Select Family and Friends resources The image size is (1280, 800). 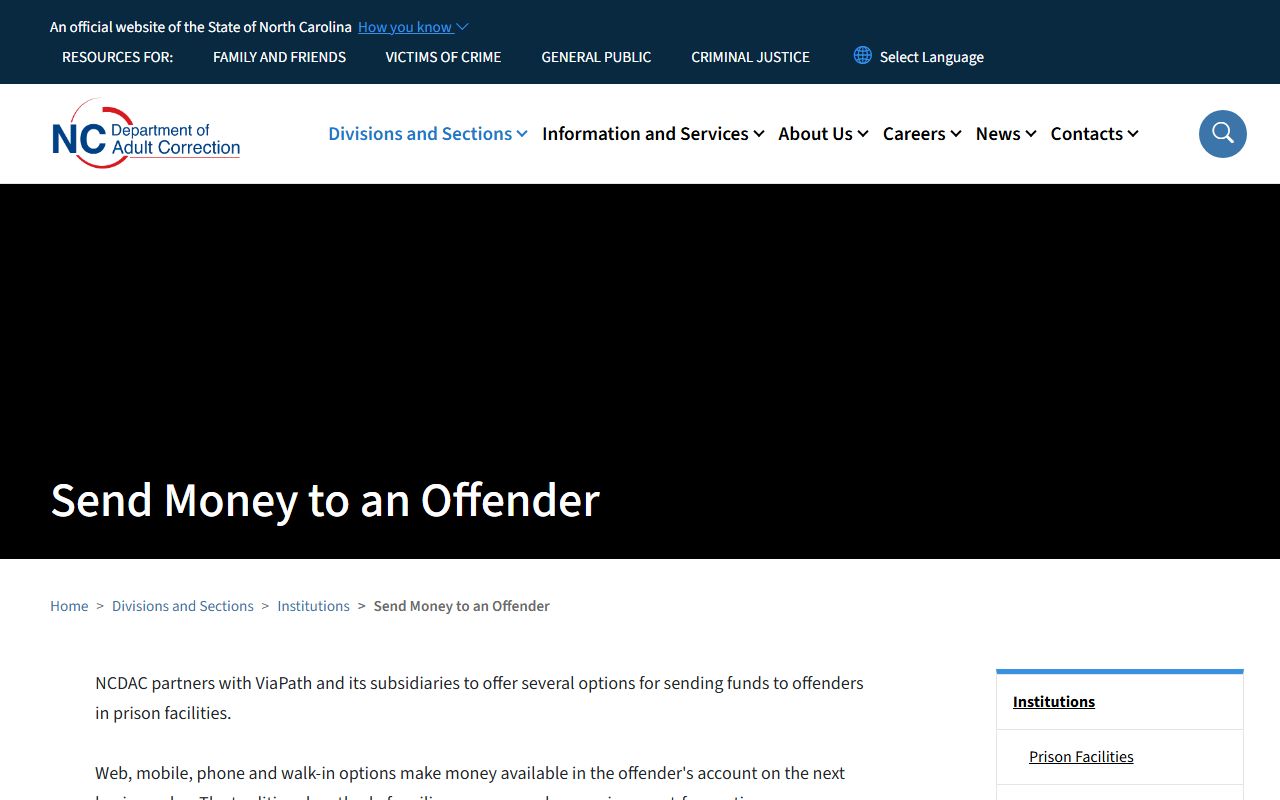coord(279,57)
